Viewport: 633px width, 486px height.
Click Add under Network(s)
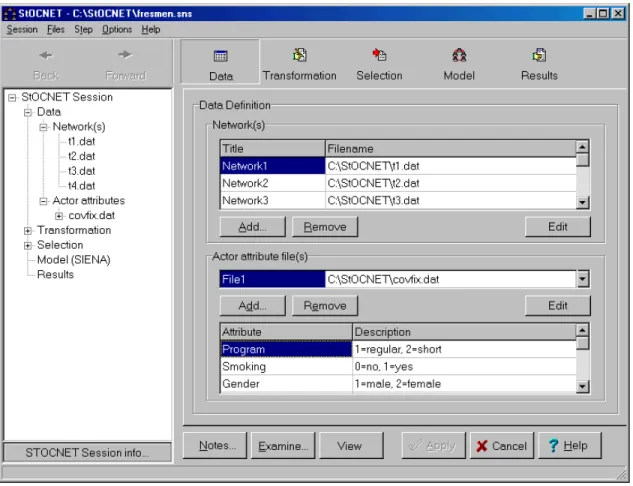pos(253,227)
